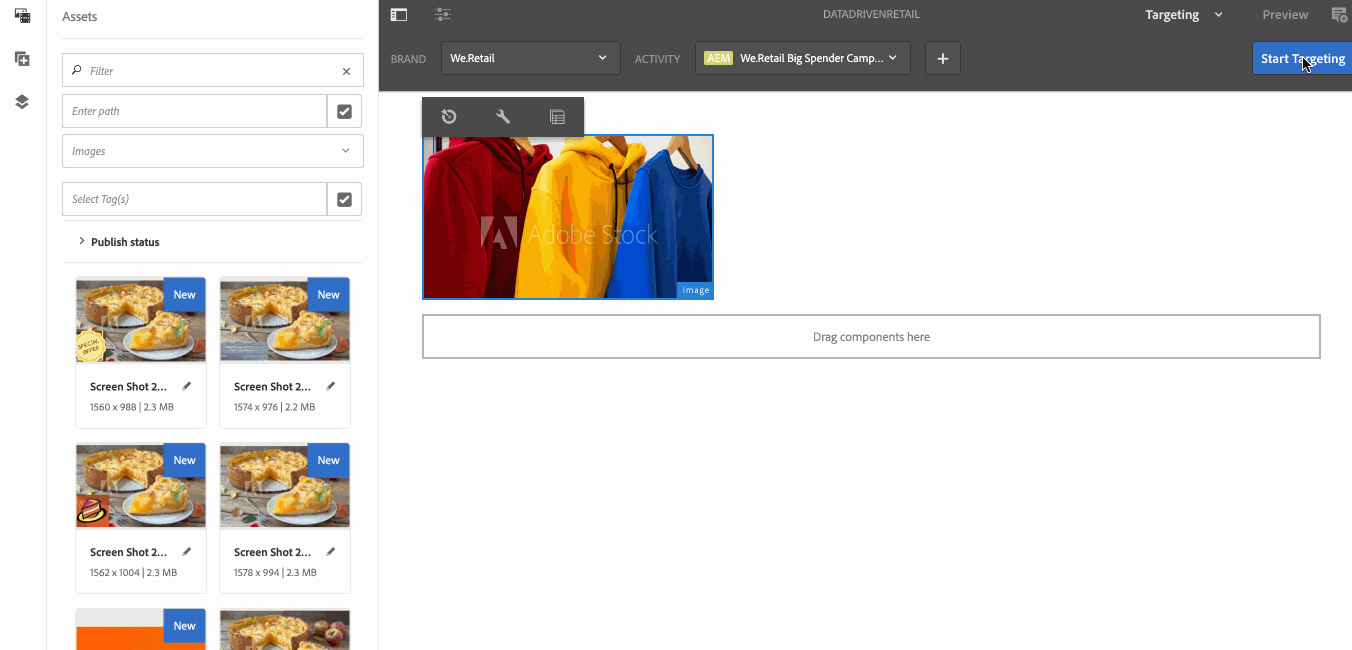Click the orange asset thumbnail
This screenshot has height=650, width=1352.
[x=141, y=629]
